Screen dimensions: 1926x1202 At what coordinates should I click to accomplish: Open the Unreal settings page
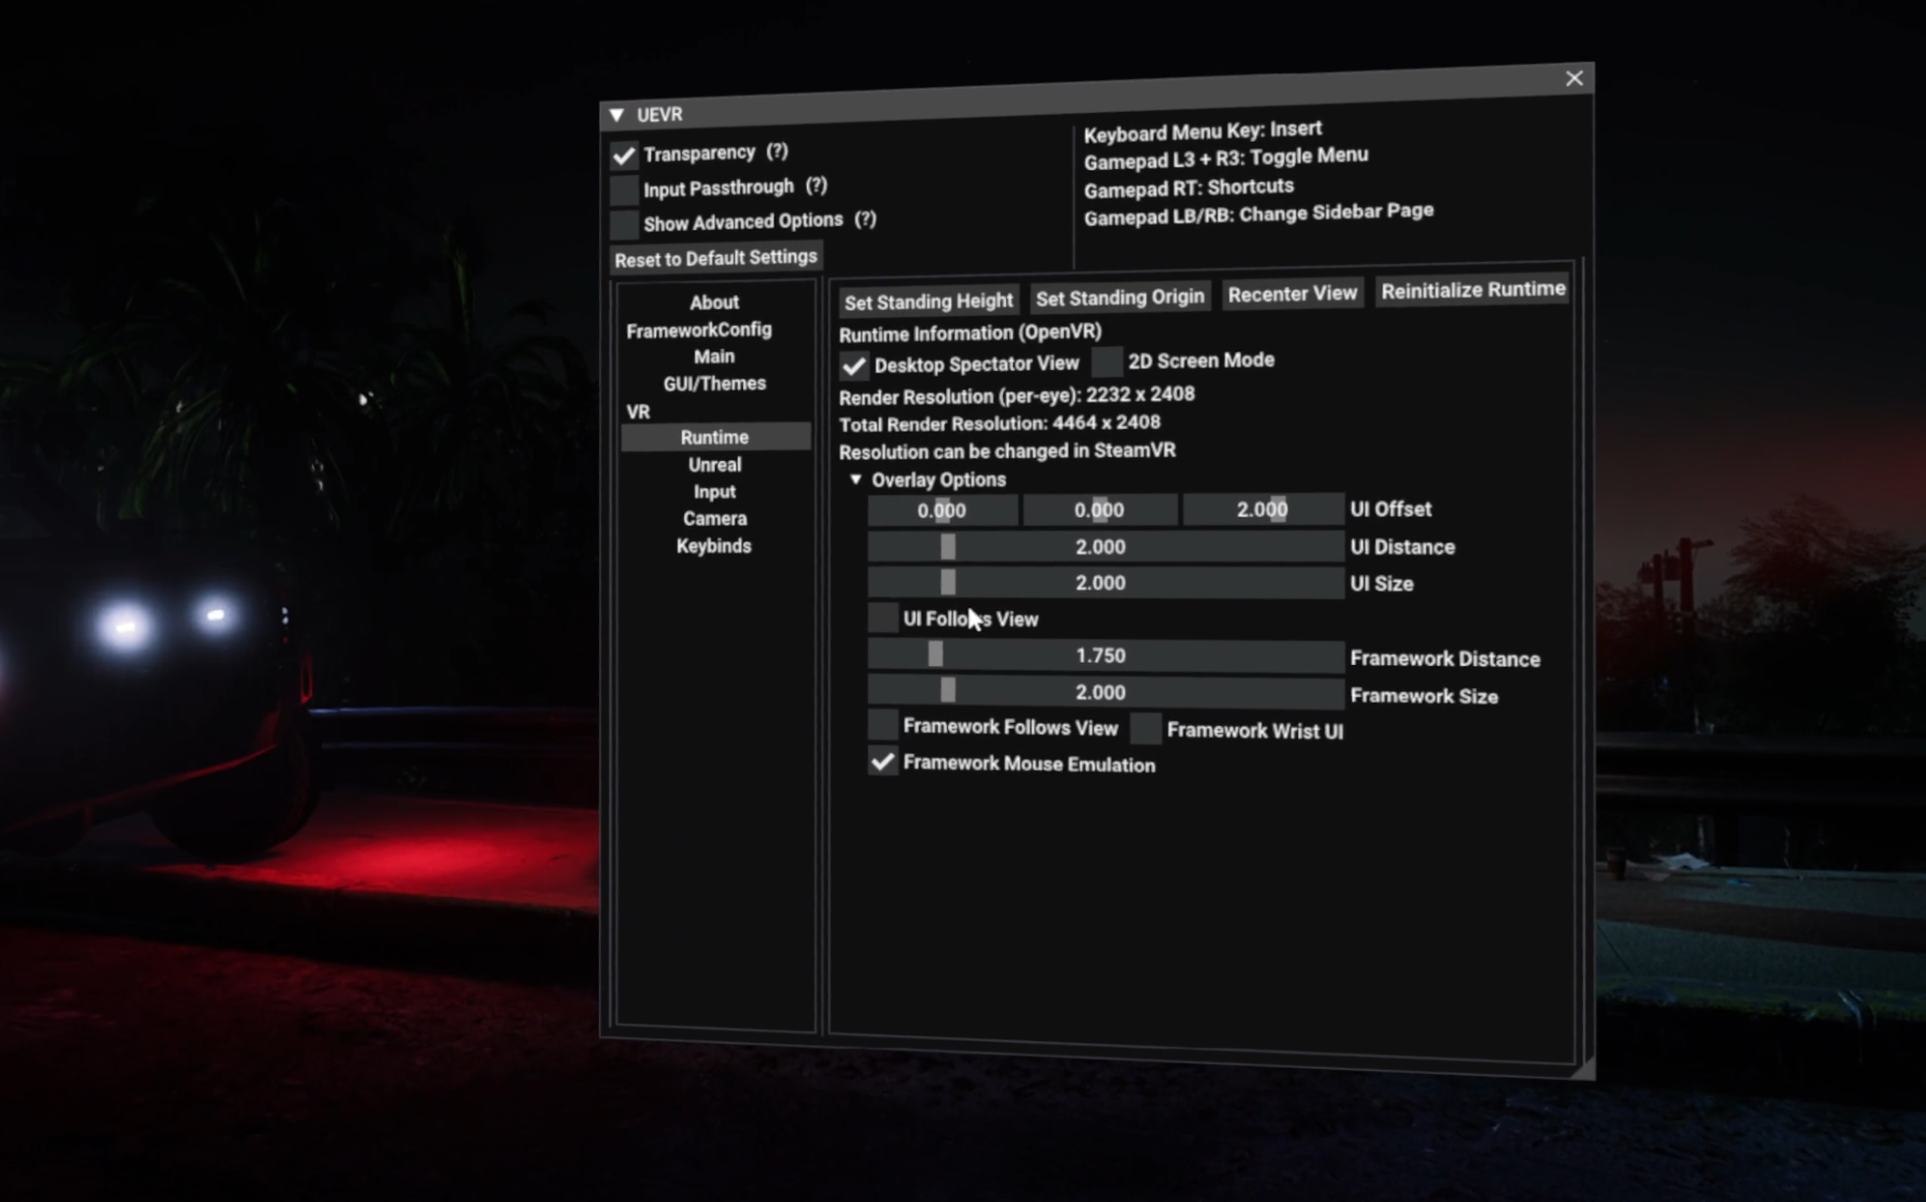click(714, 464)
